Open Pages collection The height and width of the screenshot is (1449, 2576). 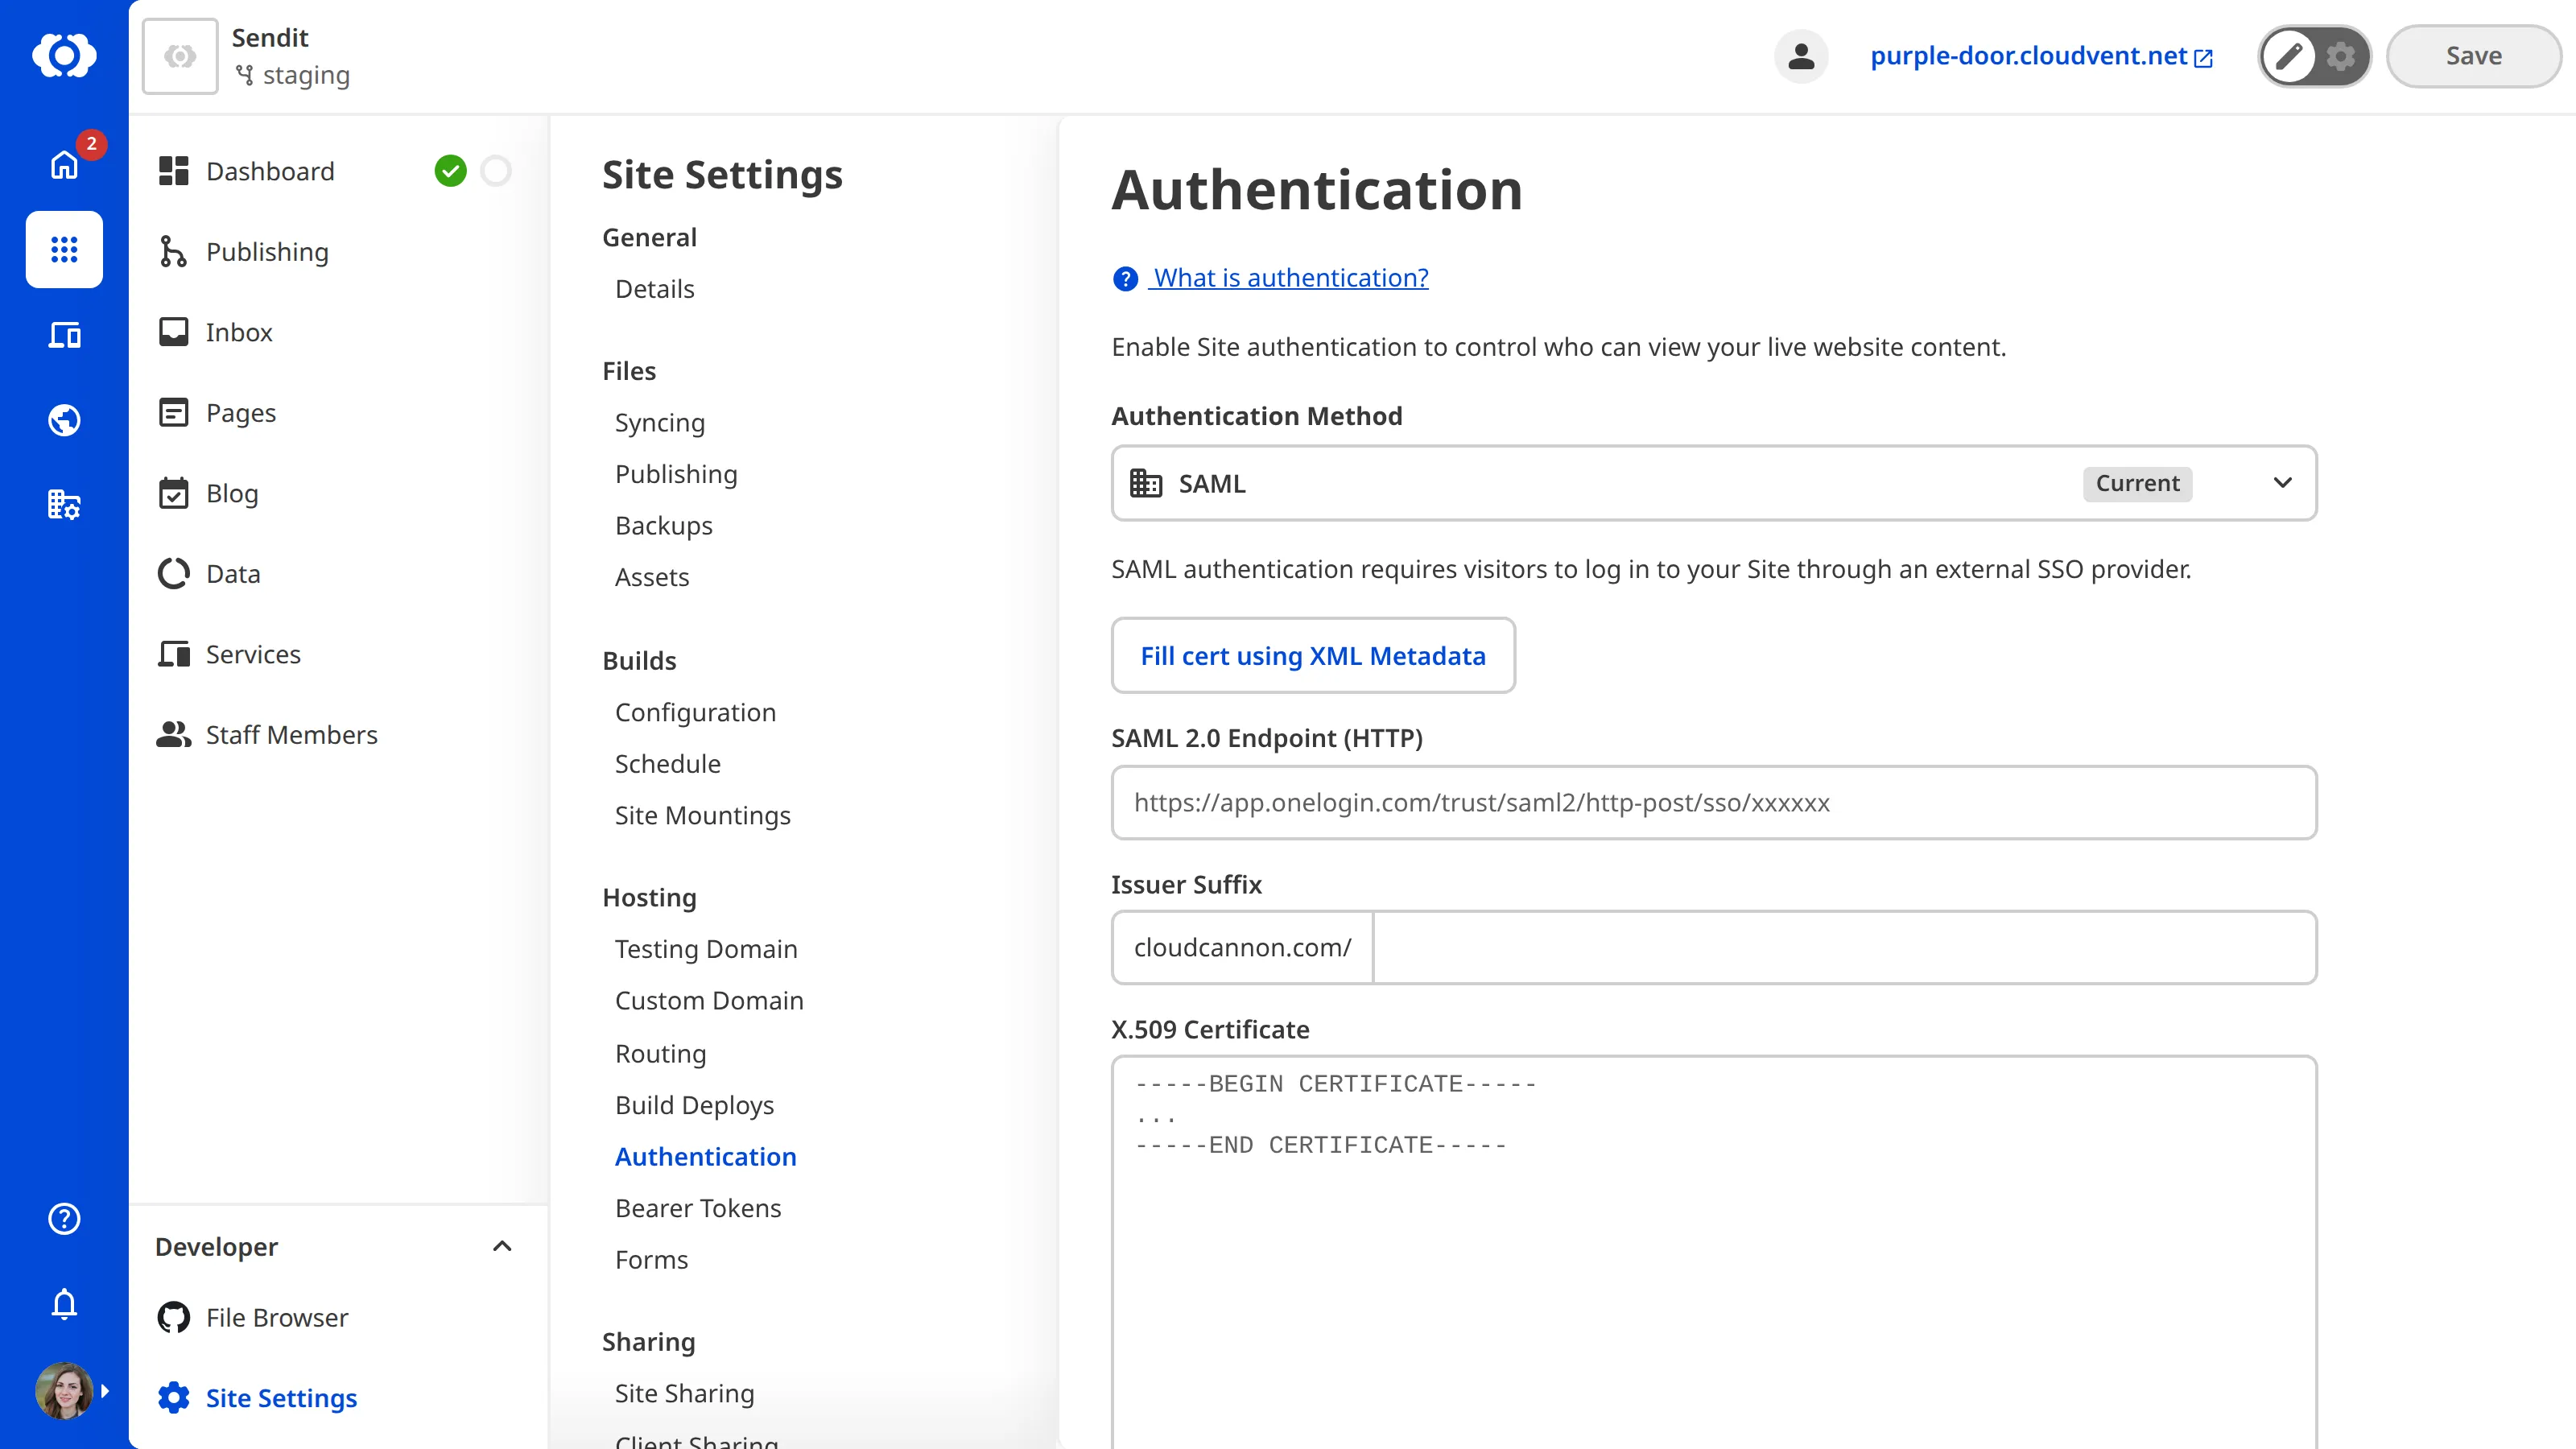tap(241, 413)
